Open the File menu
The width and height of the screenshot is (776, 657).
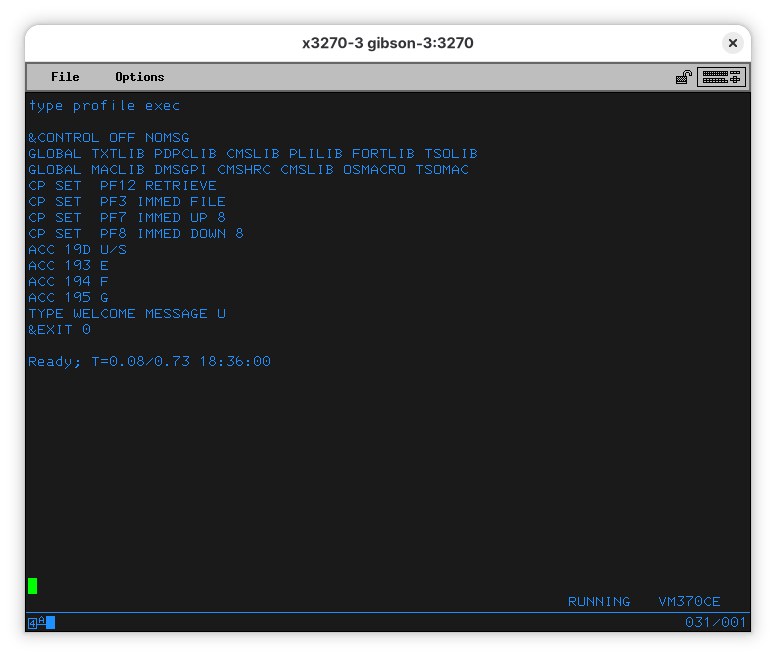[x=65, y=77]
